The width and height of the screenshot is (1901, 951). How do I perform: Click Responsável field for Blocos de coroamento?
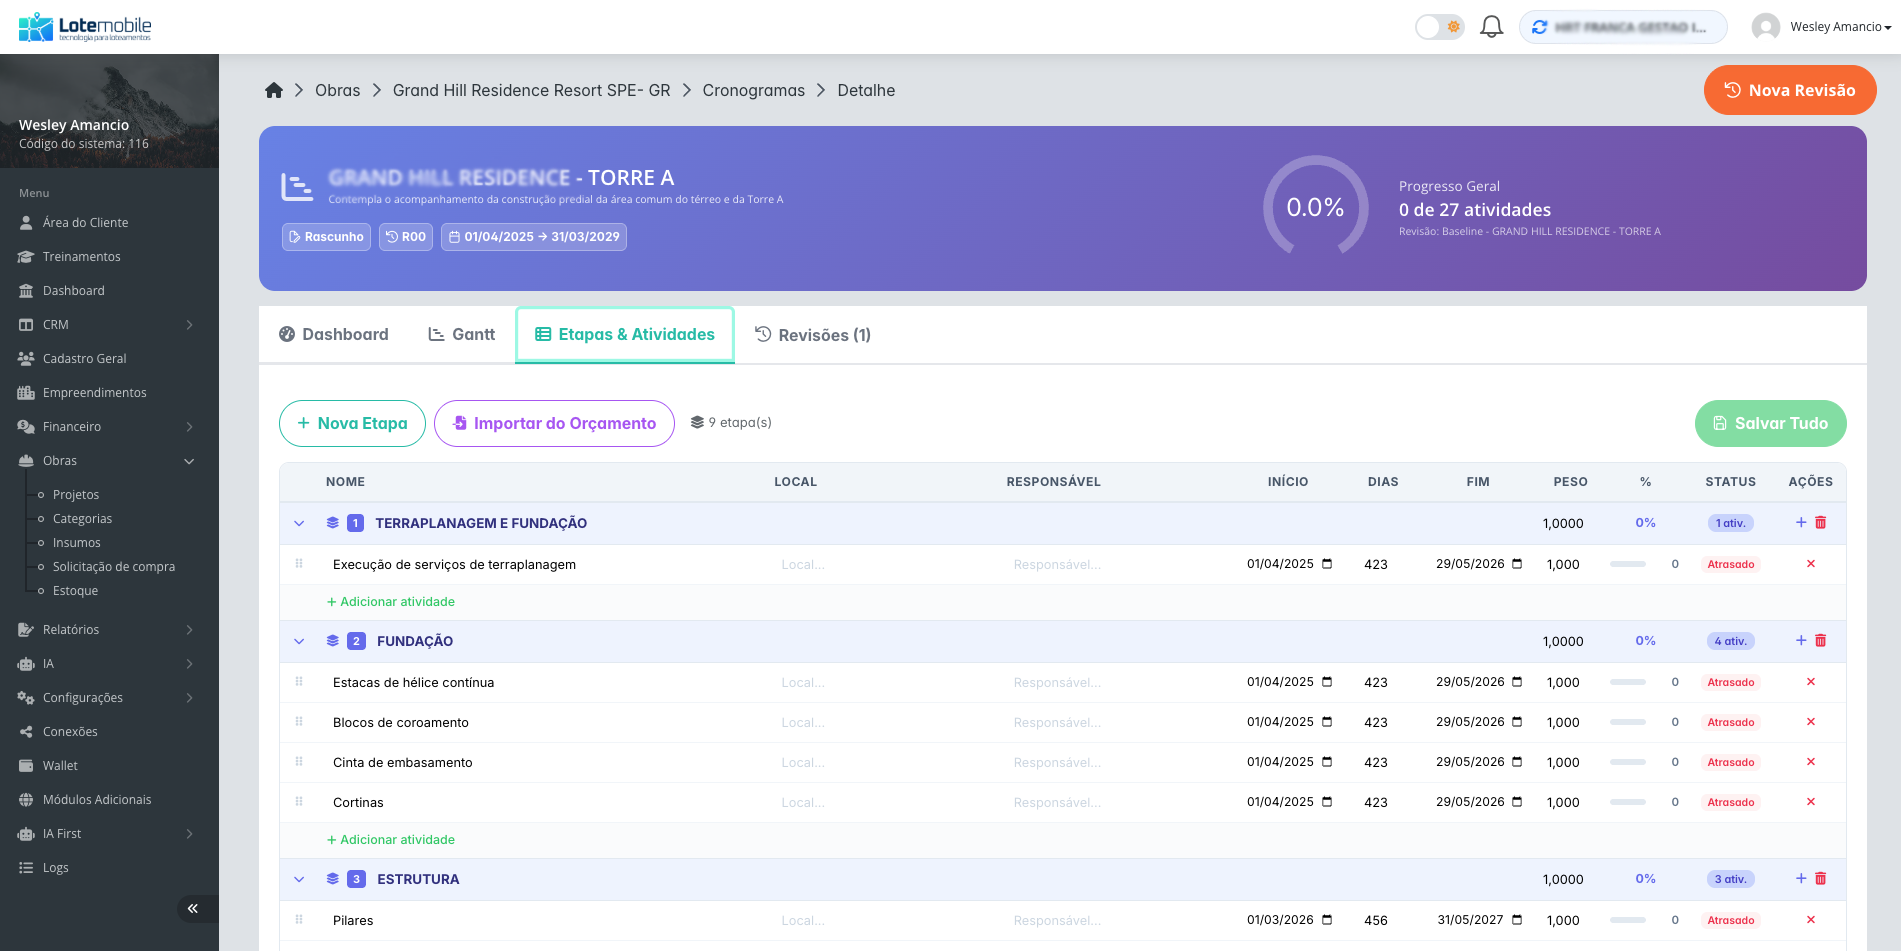[1118, 723]
